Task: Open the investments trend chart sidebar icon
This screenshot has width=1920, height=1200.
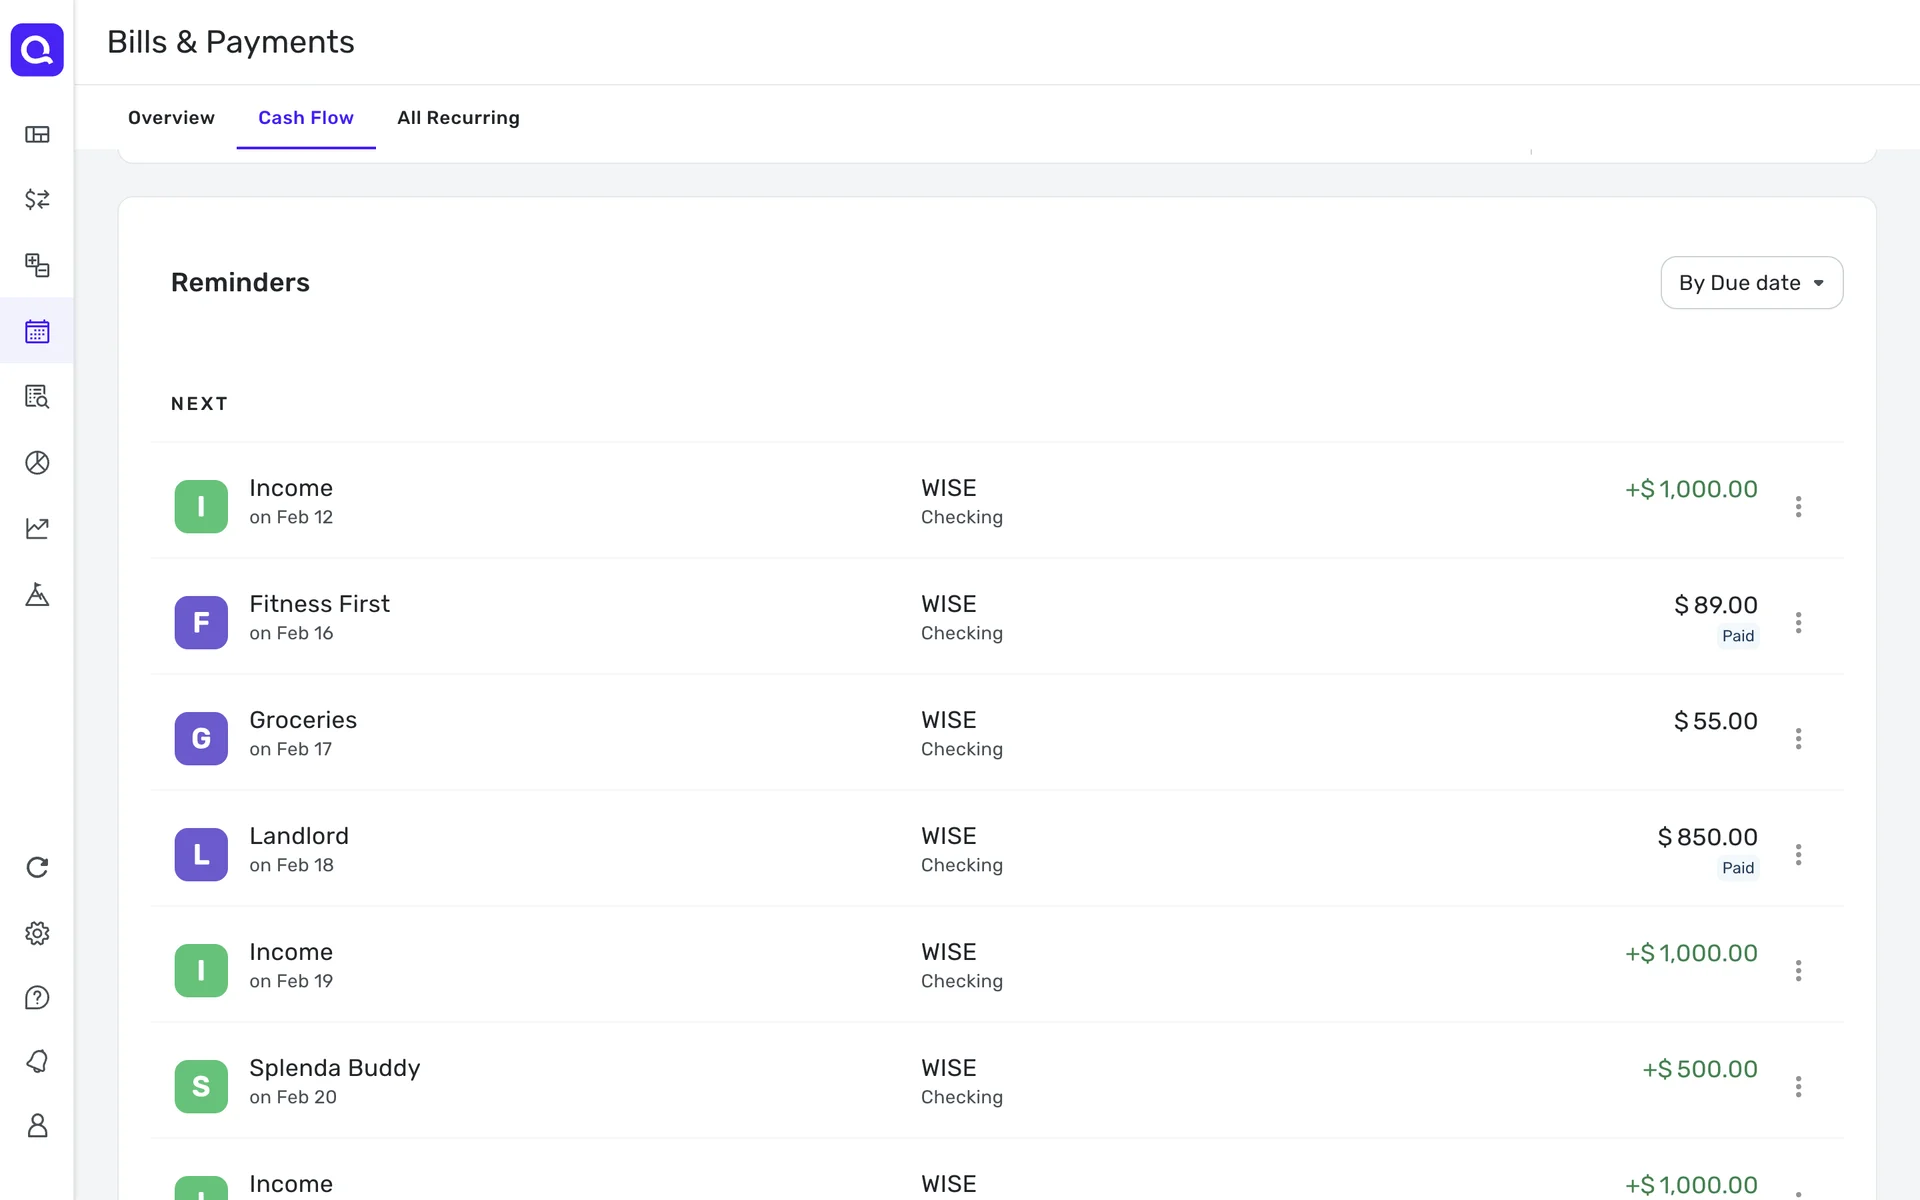Action: pyautogui.click(x=37, y=528)
